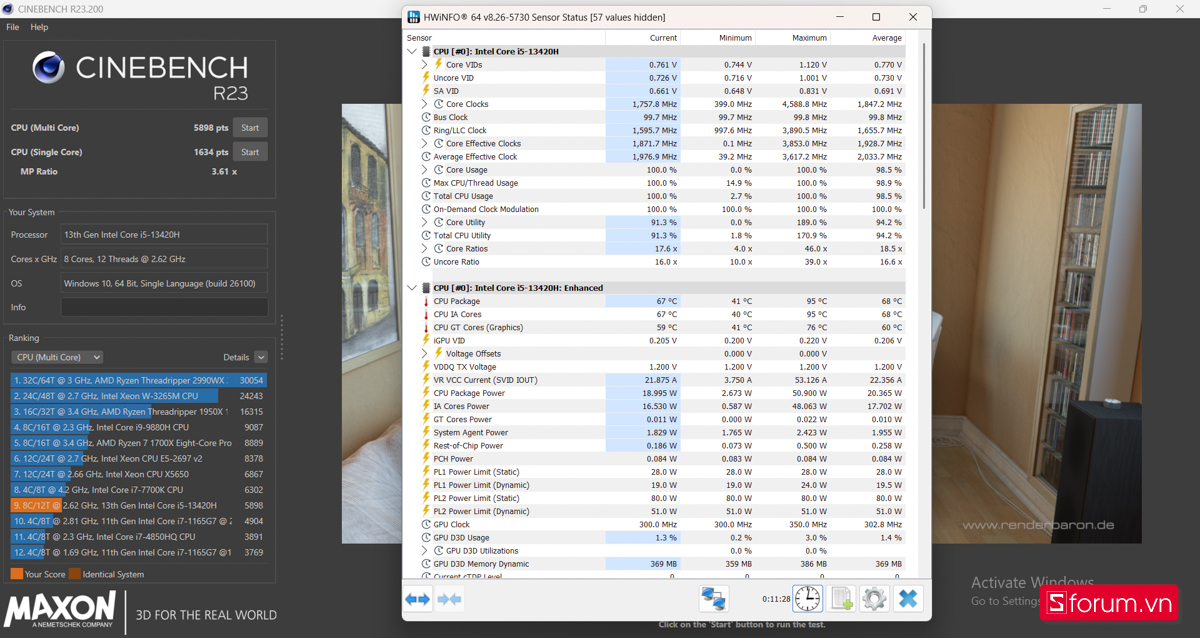1200x638 pixels.
Task: Click the clock reset timer icon in HWiNFO
Action: point(807,599)
